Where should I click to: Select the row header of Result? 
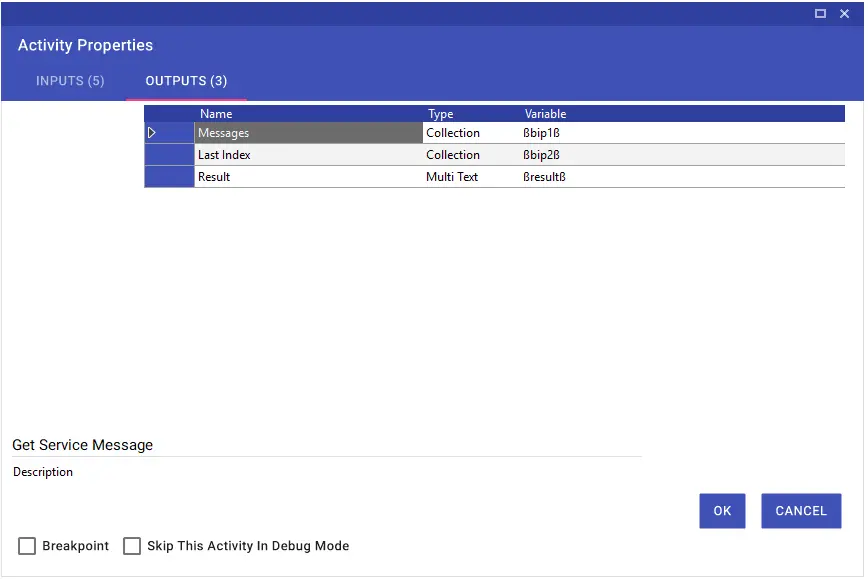coord(169,177)
